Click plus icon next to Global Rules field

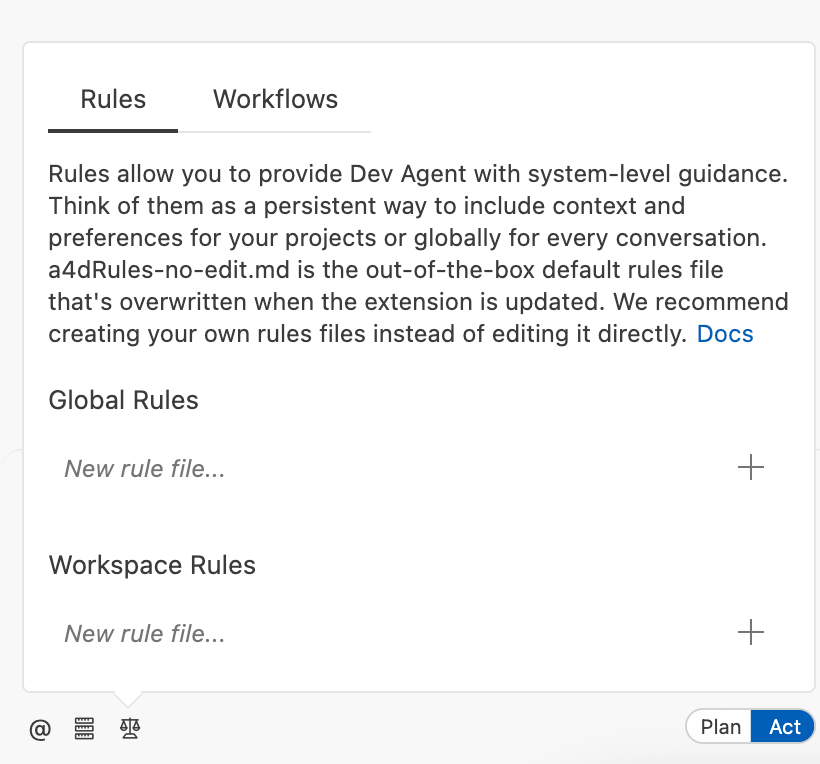click(x=750, y=467)
